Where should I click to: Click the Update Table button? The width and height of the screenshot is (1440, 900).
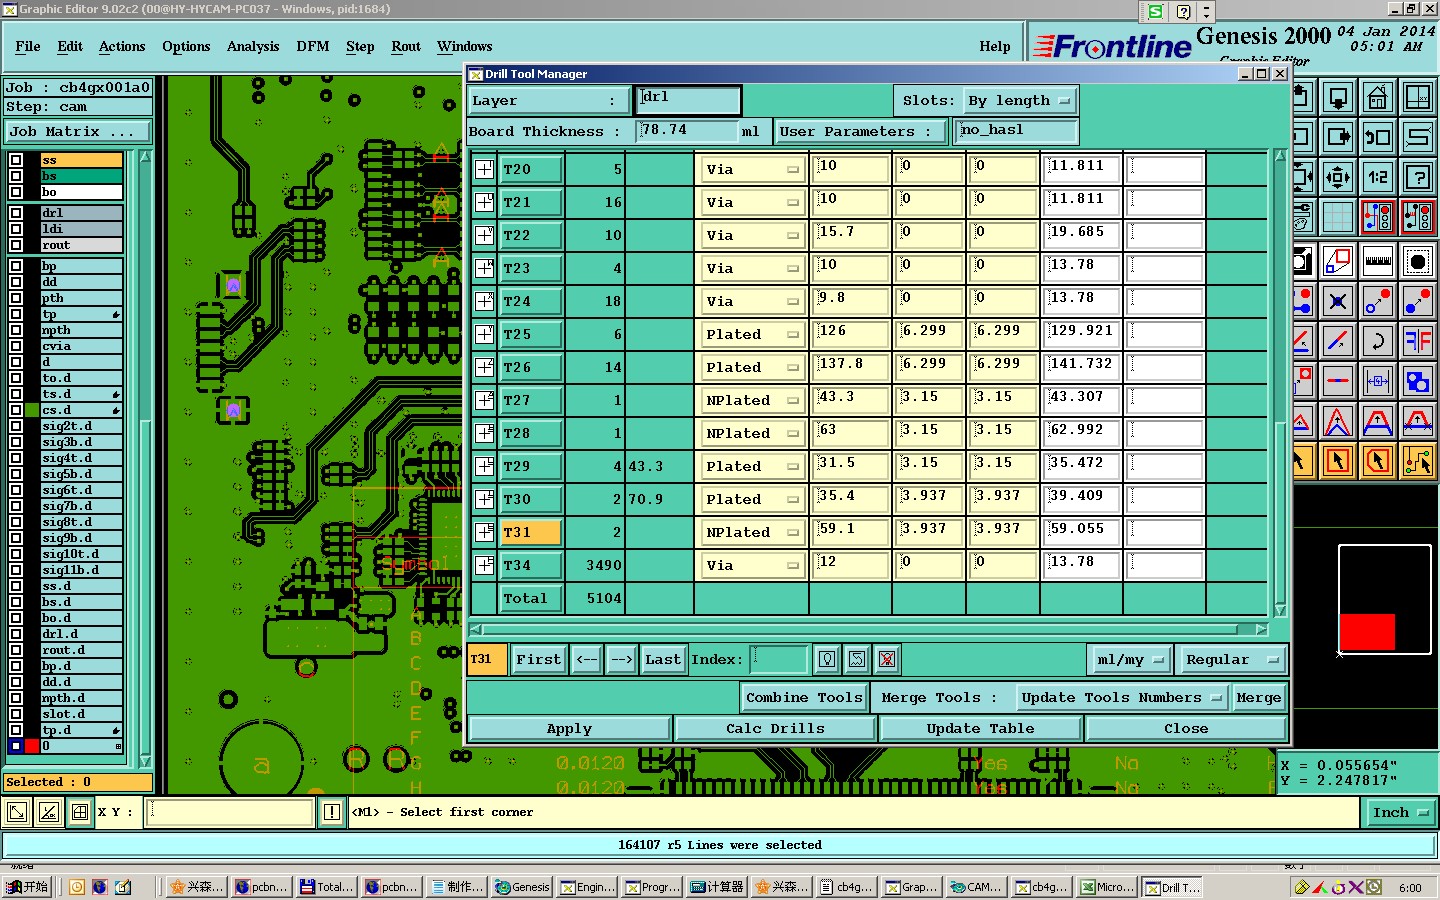[x=980, y=729]
